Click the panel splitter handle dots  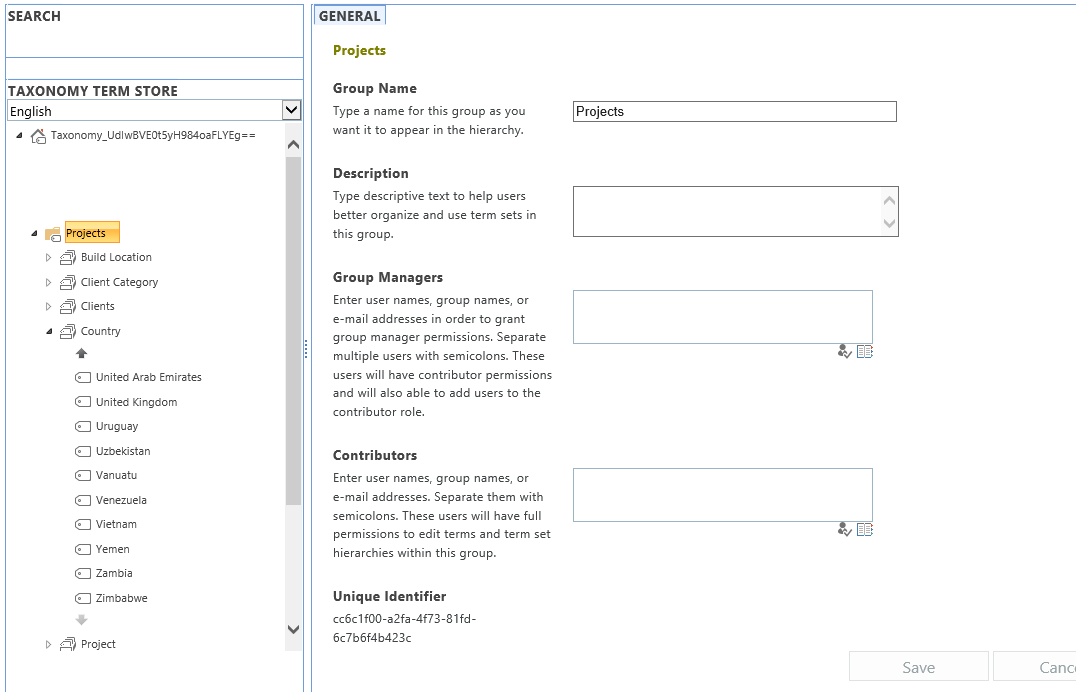306,349
